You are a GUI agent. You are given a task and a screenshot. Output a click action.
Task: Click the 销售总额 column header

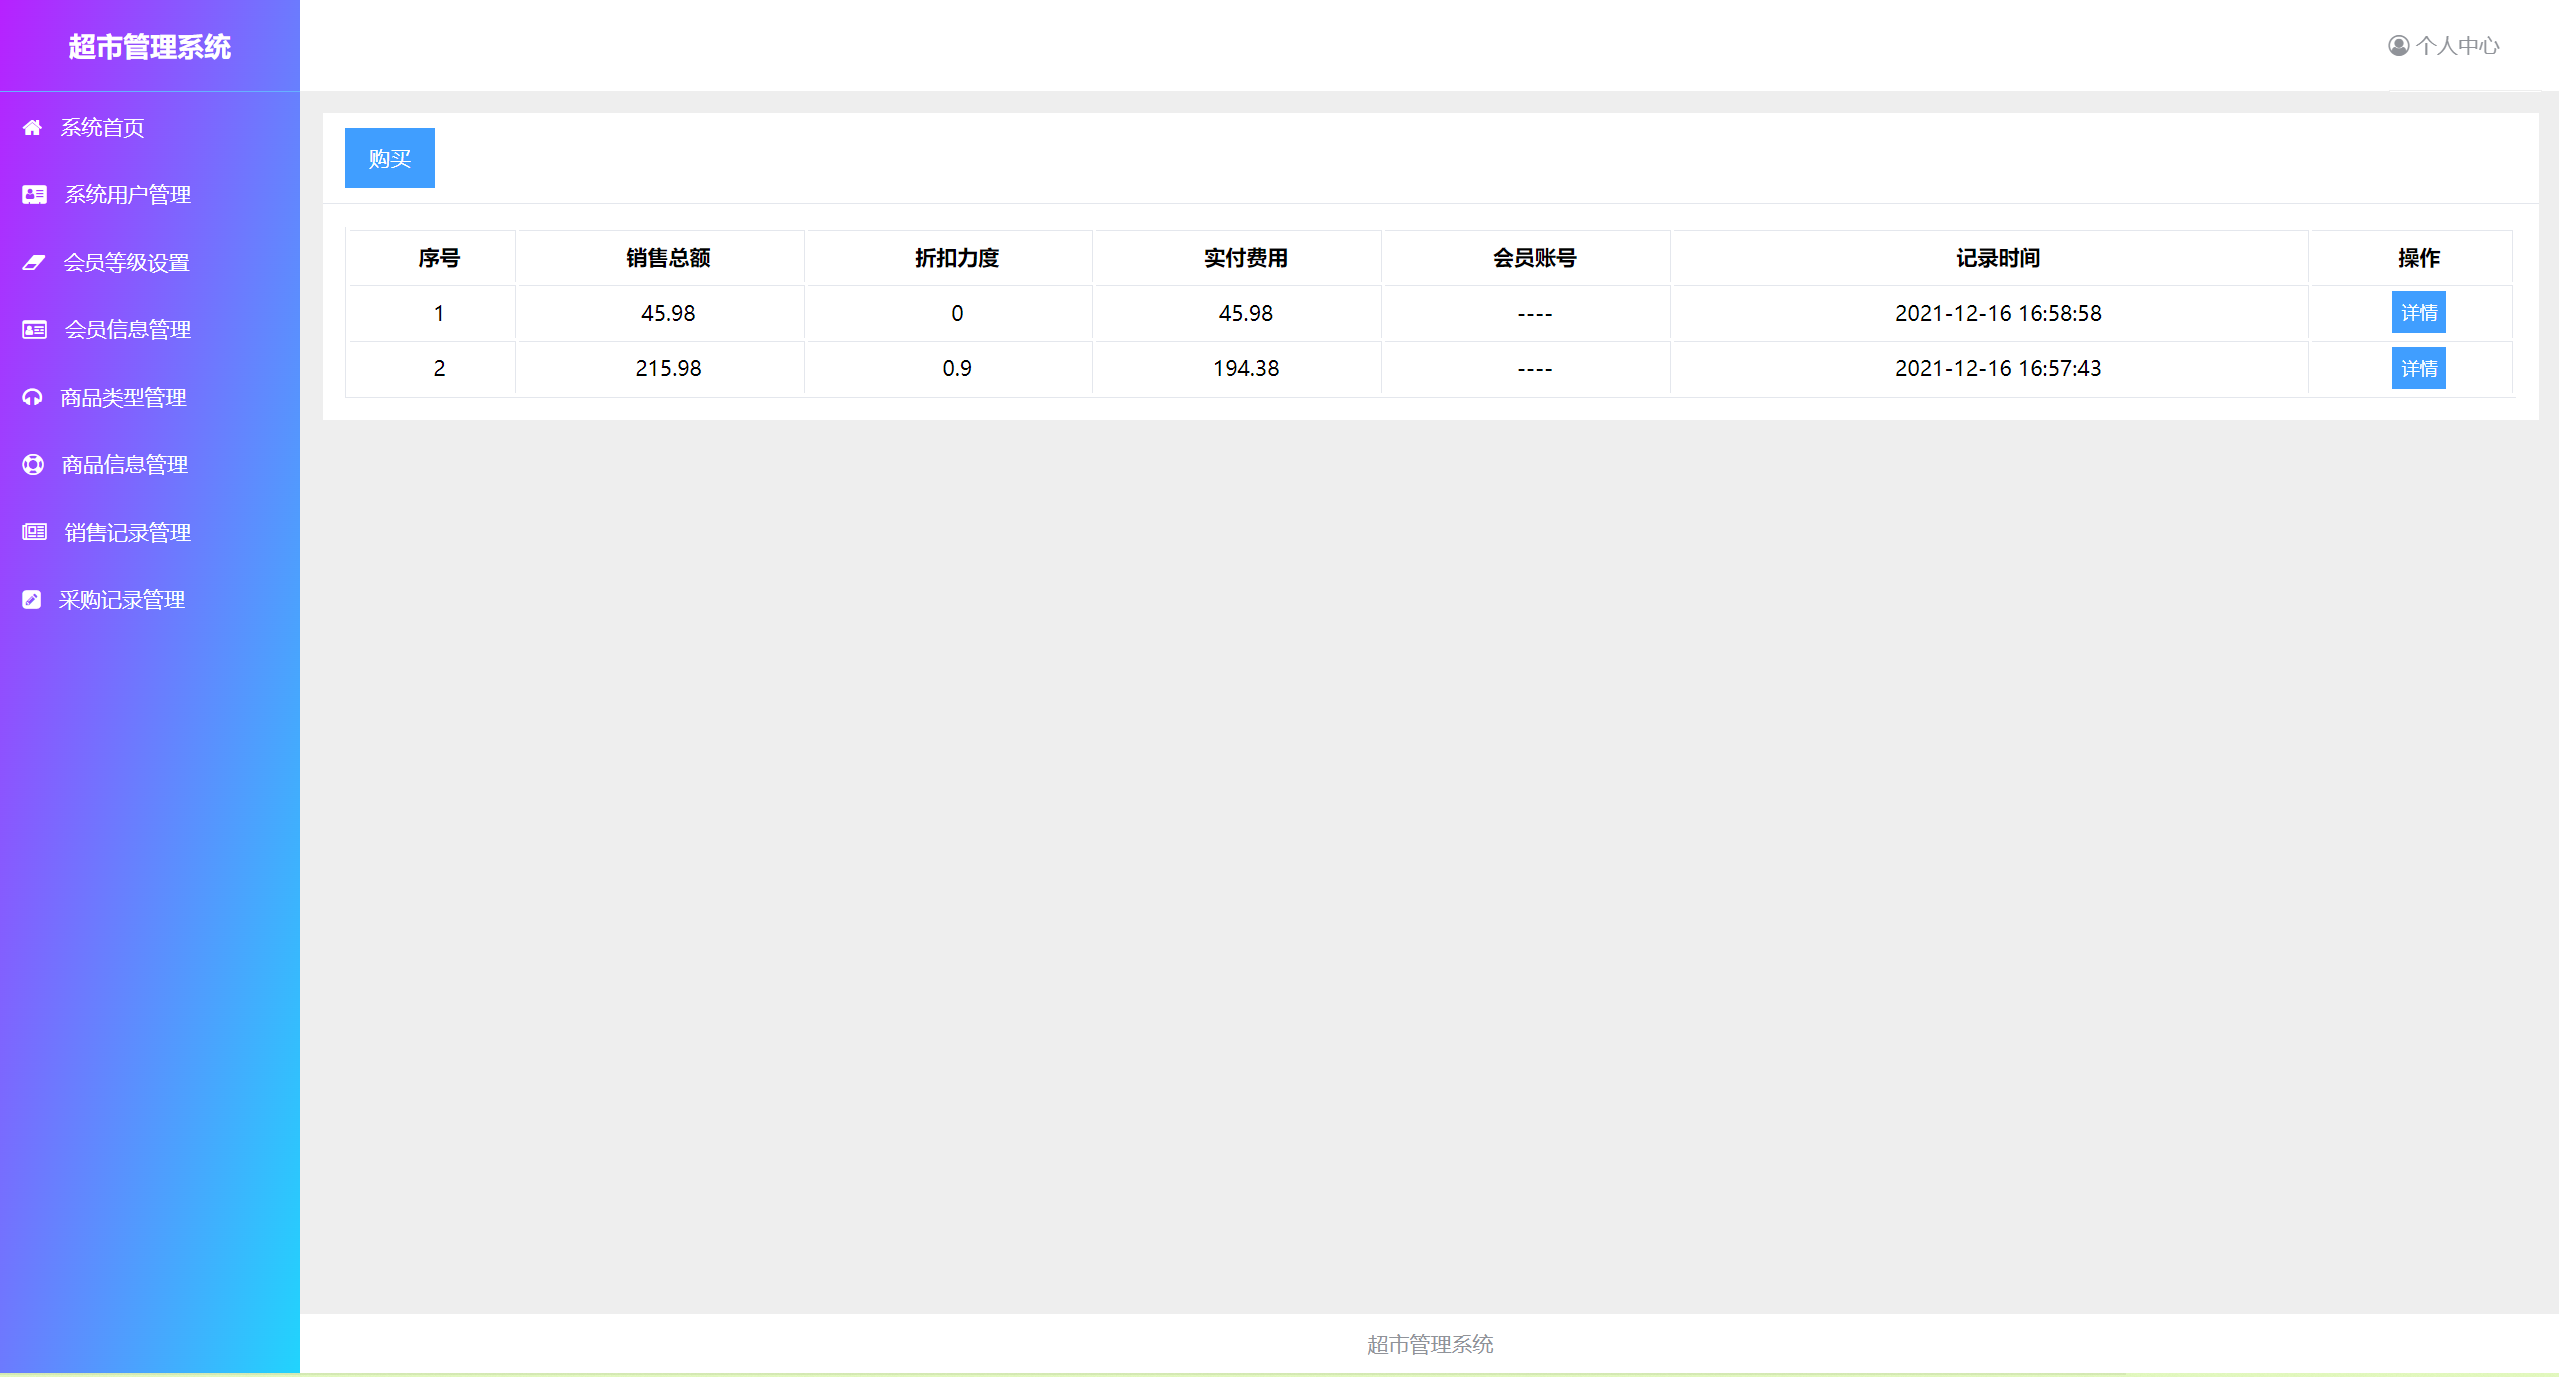(x=668, y=258)
